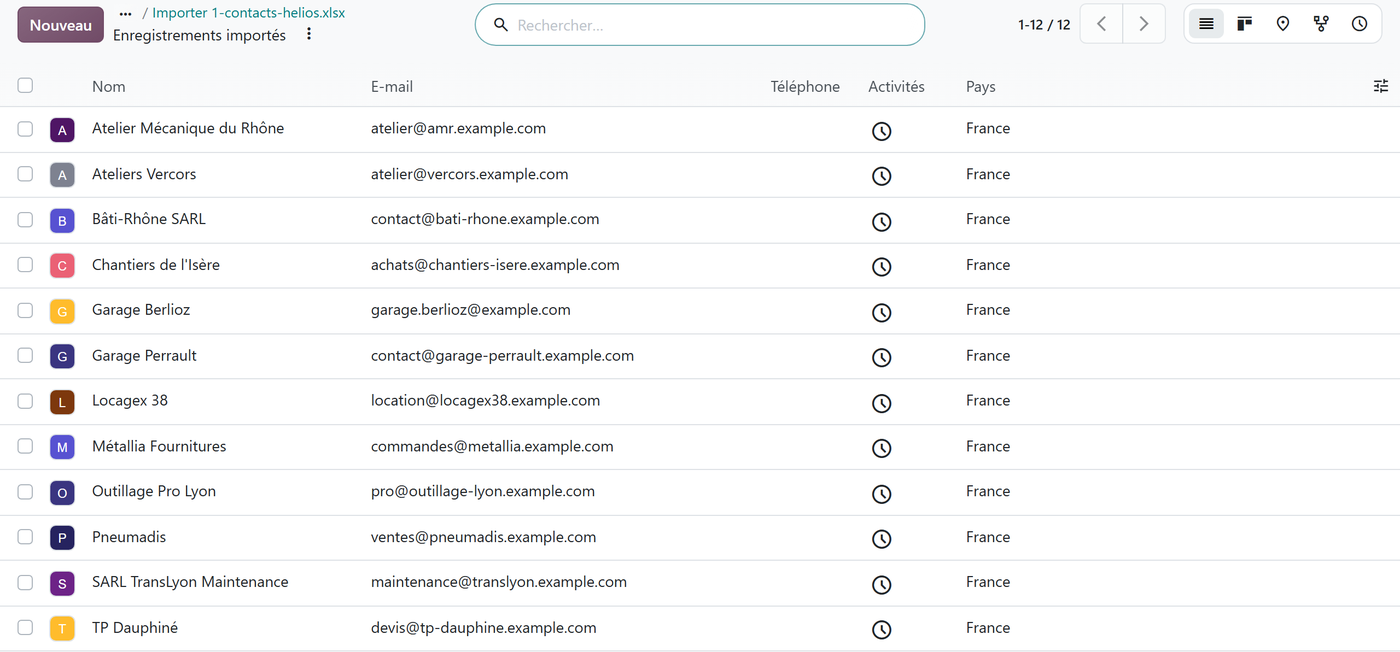Check the Garage Berlioz row
The image size is (1400, 652).
(25, 310)
